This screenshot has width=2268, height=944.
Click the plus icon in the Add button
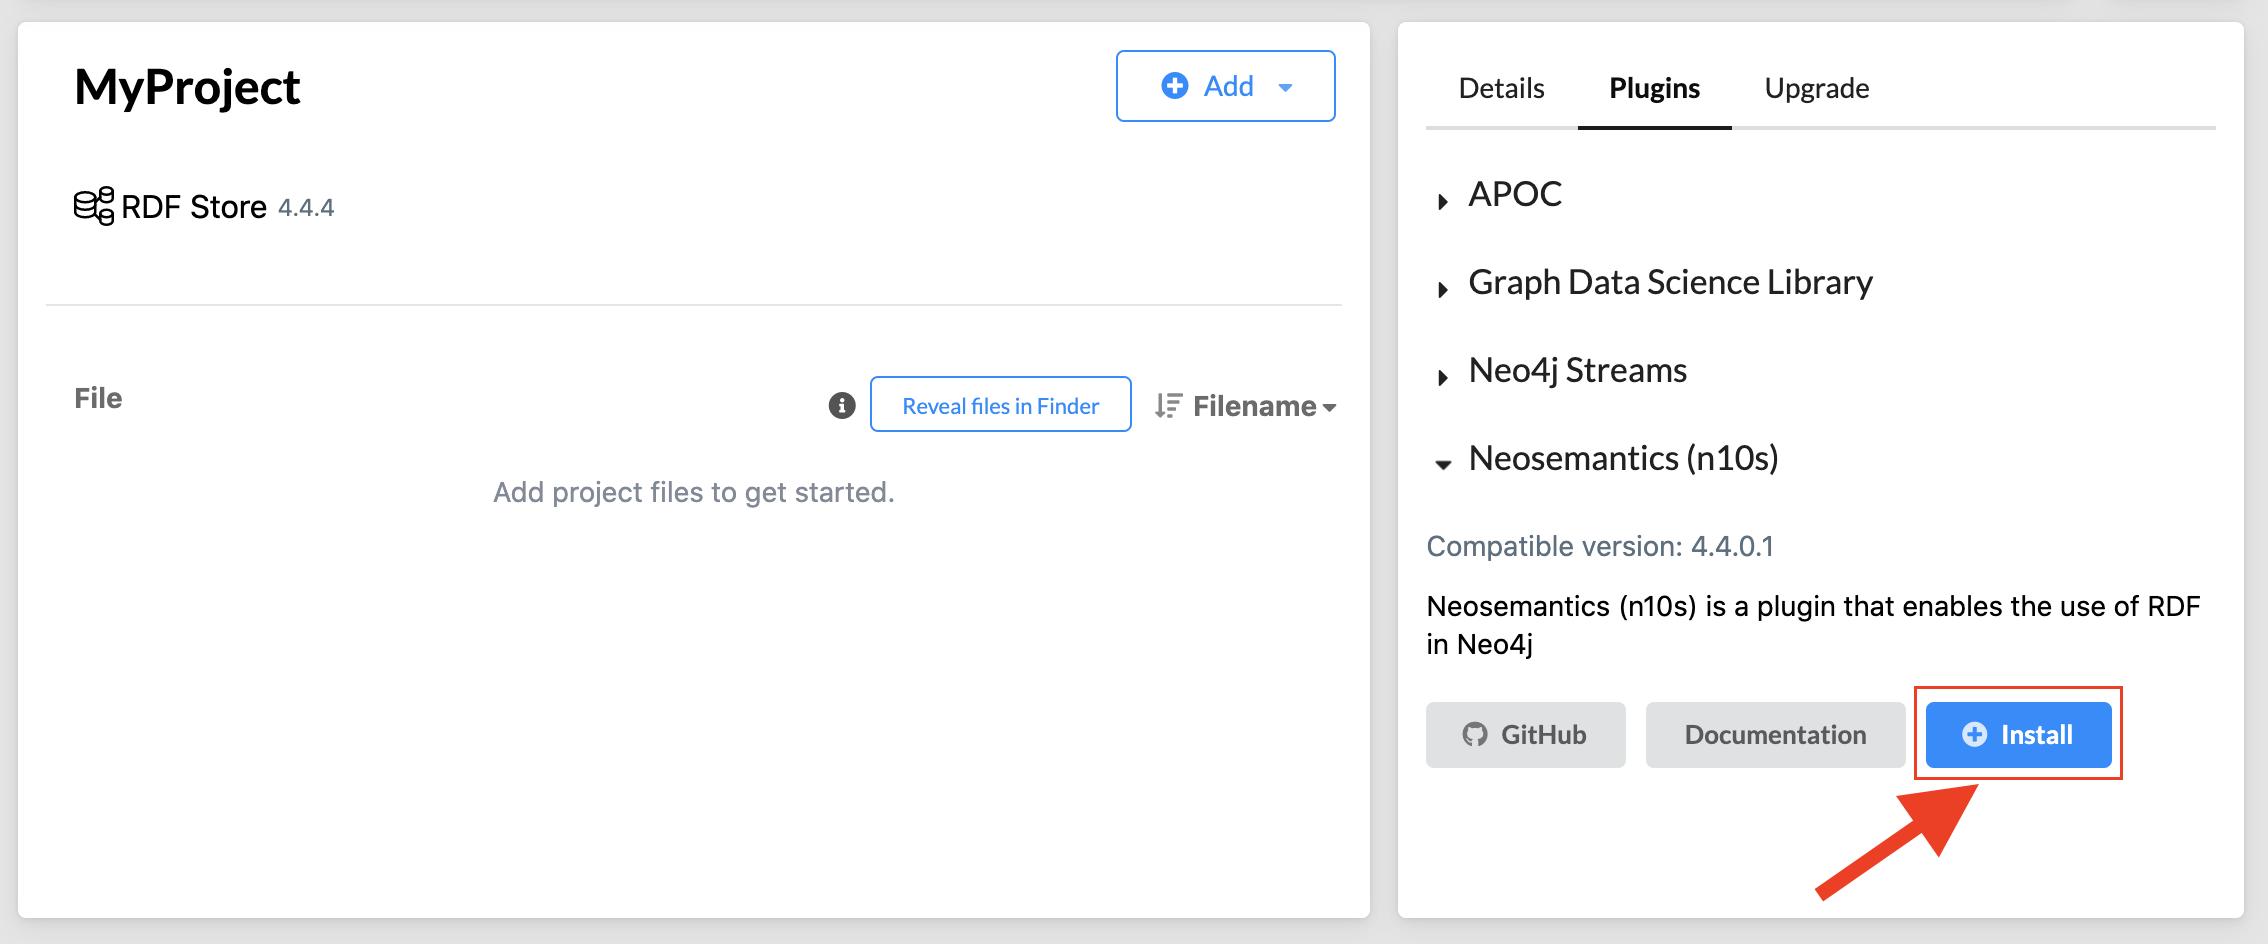[x=1175, y=86]
